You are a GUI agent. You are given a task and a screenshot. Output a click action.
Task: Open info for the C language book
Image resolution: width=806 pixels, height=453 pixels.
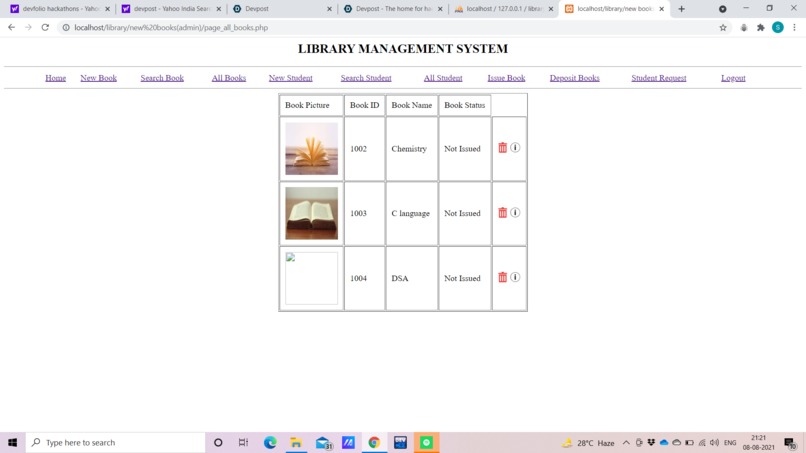point(515,212)
